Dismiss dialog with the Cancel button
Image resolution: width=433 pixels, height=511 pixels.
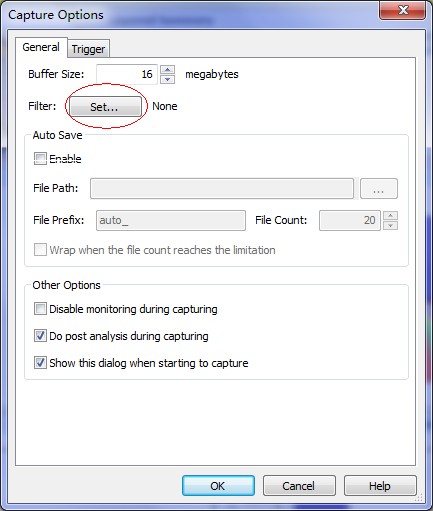[x=299, y=486]
